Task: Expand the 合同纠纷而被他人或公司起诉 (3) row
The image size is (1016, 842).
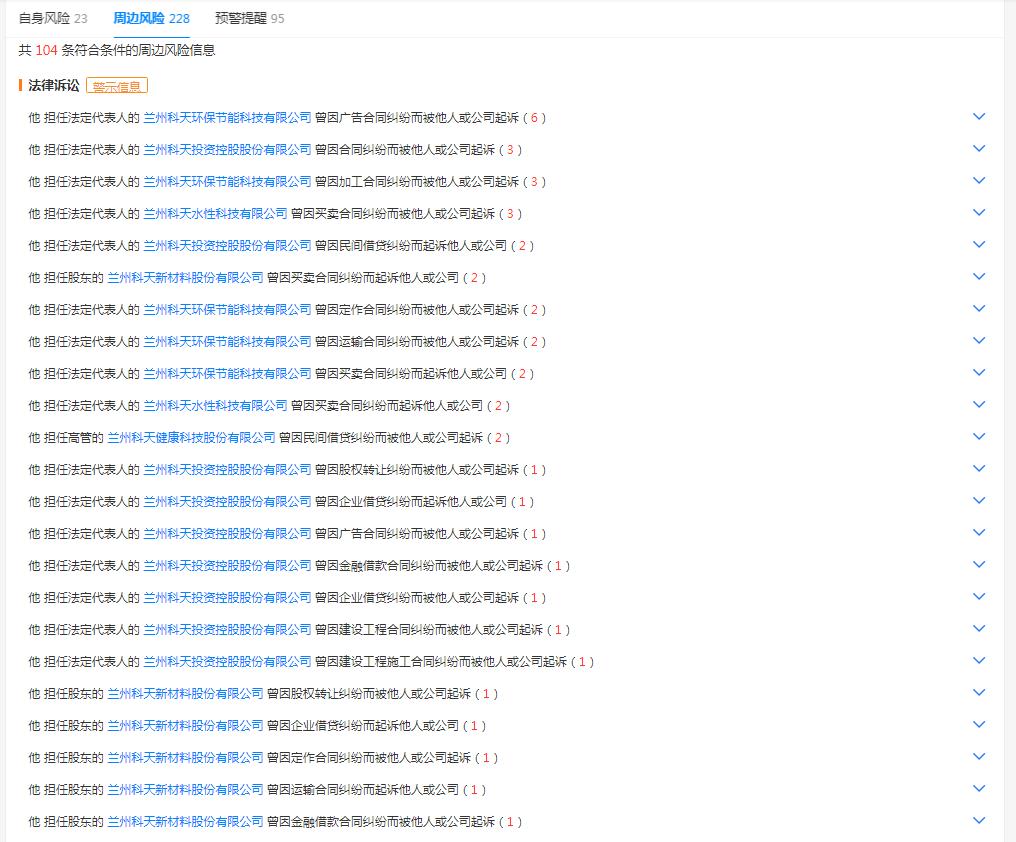Action: tap(979, 148)
